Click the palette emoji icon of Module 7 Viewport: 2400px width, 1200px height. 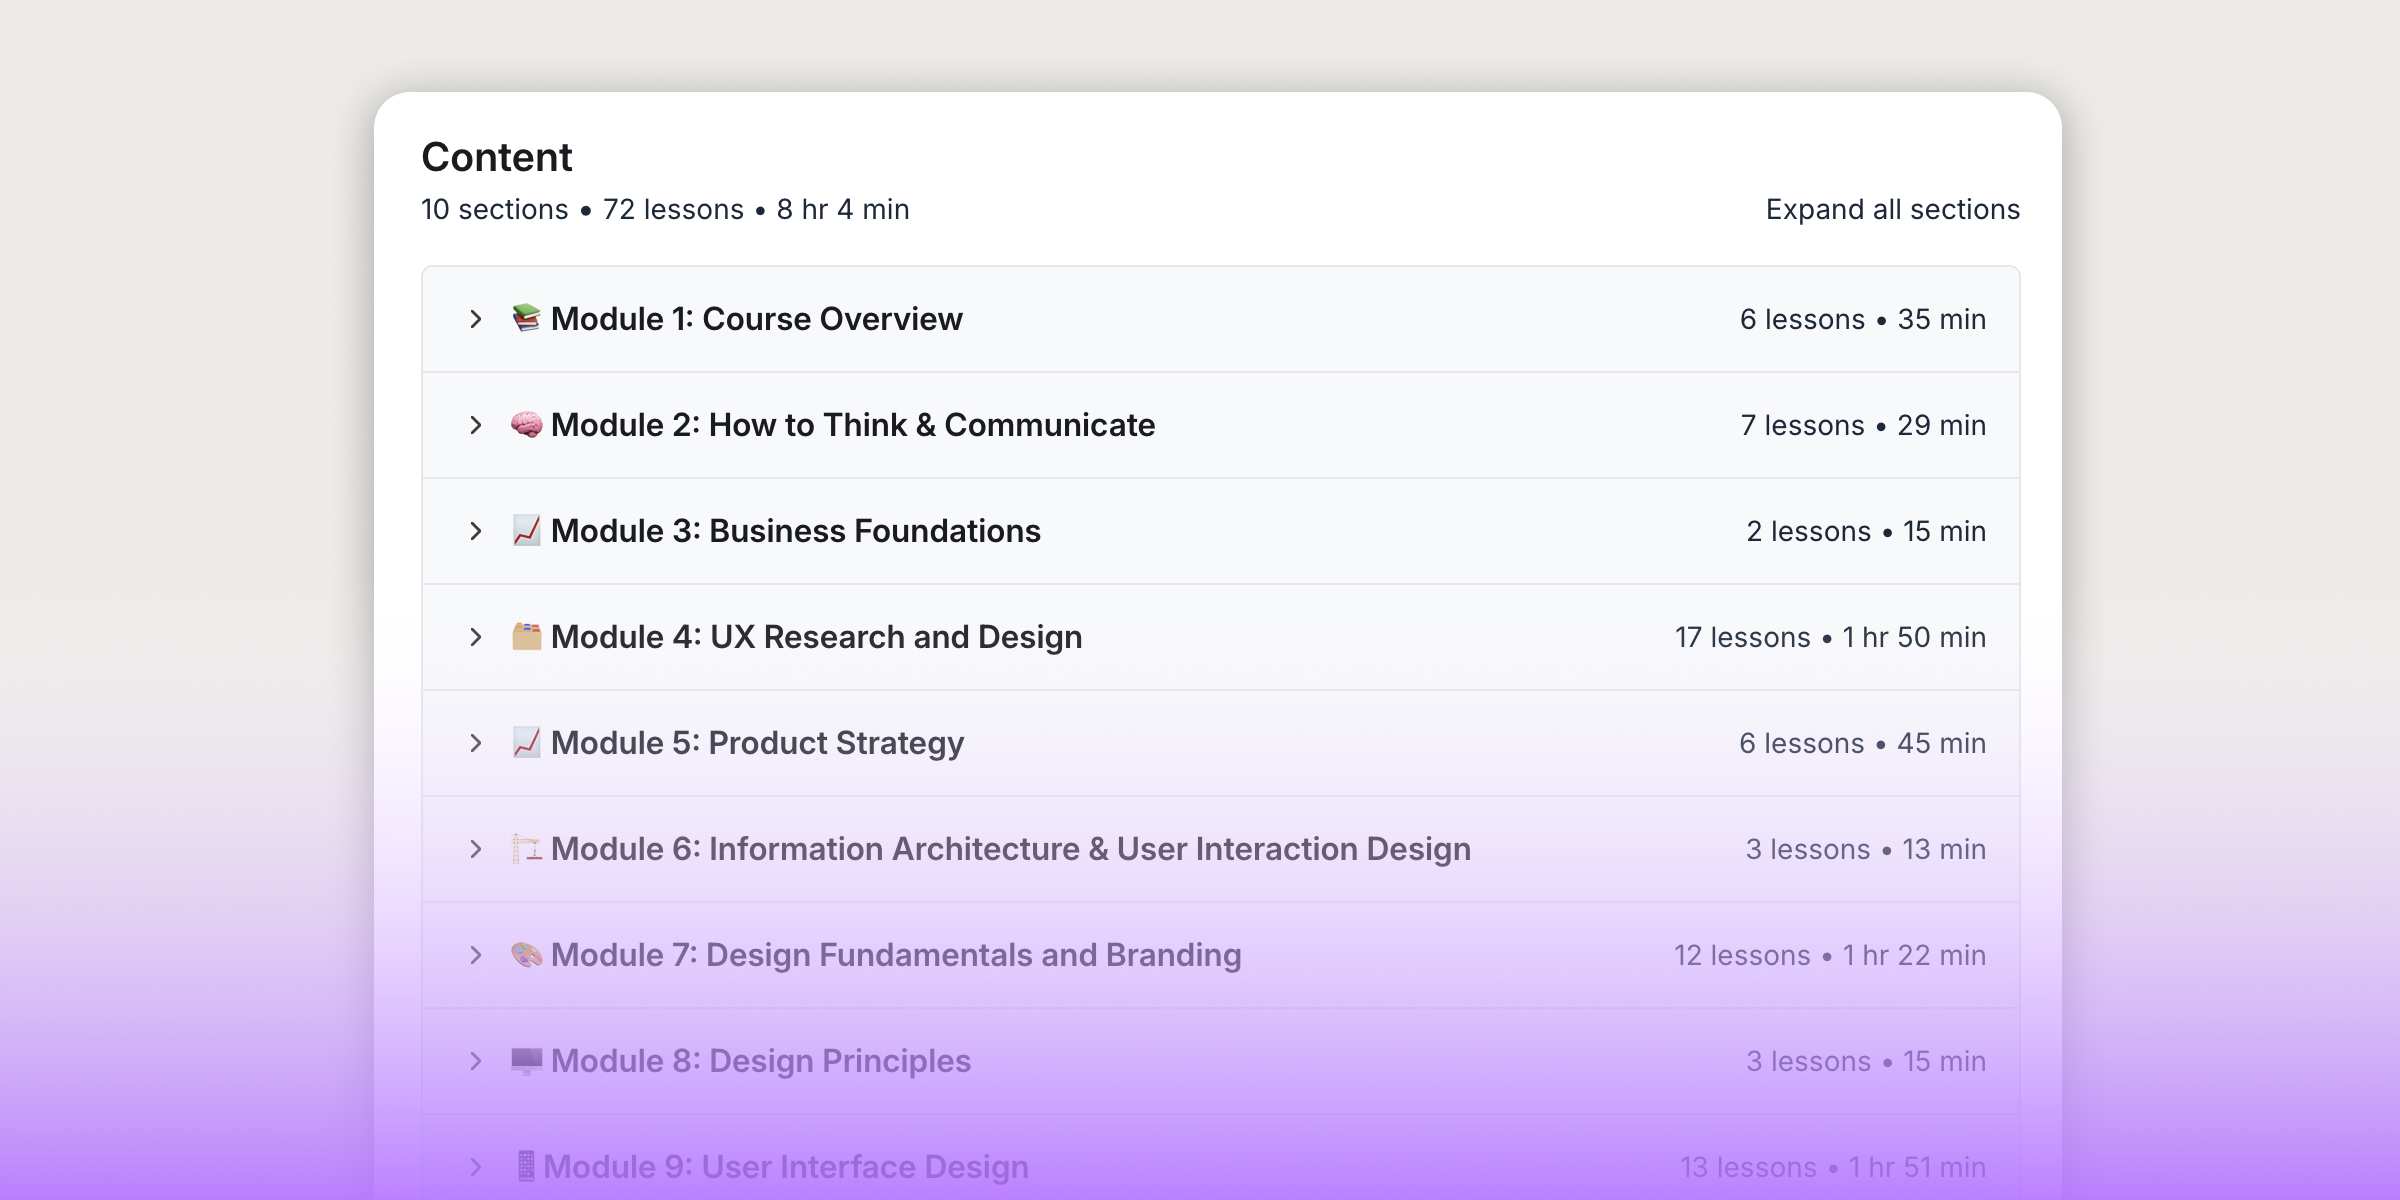point(526,955)
